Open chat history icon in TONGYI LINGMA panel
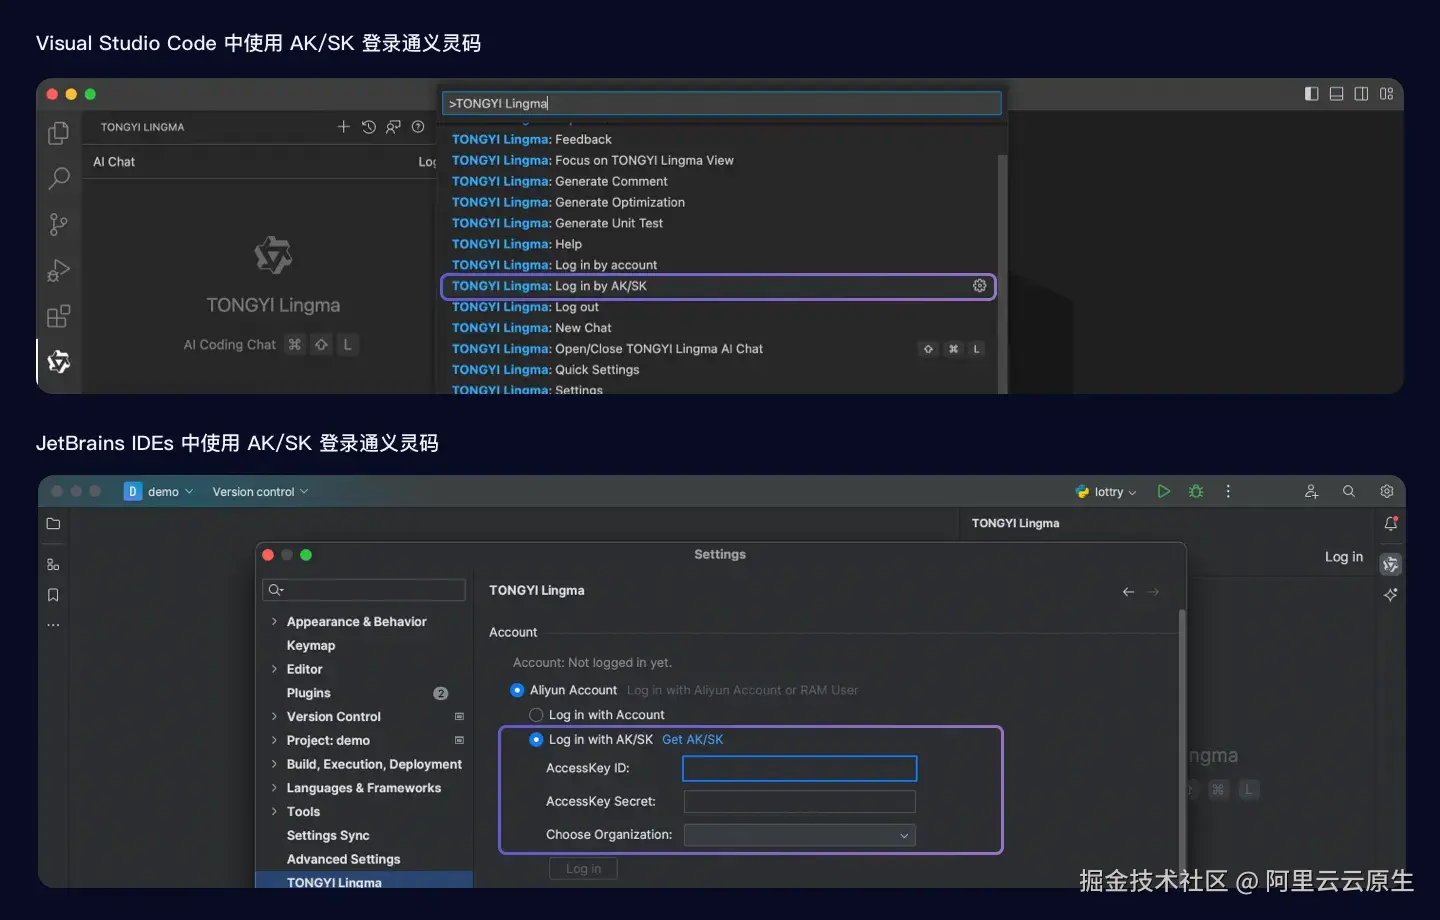 tap(369, 127)
